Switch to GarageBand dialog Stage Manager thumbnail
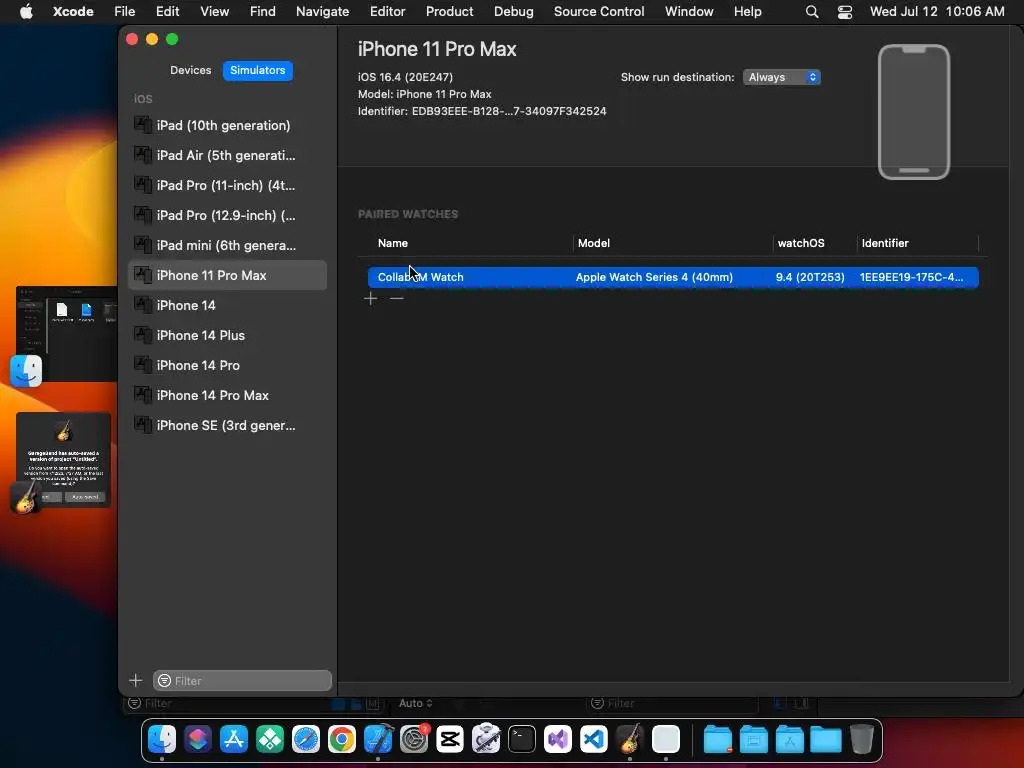The width and height of the screenshot is (1024, 768). tap(63, 460)
